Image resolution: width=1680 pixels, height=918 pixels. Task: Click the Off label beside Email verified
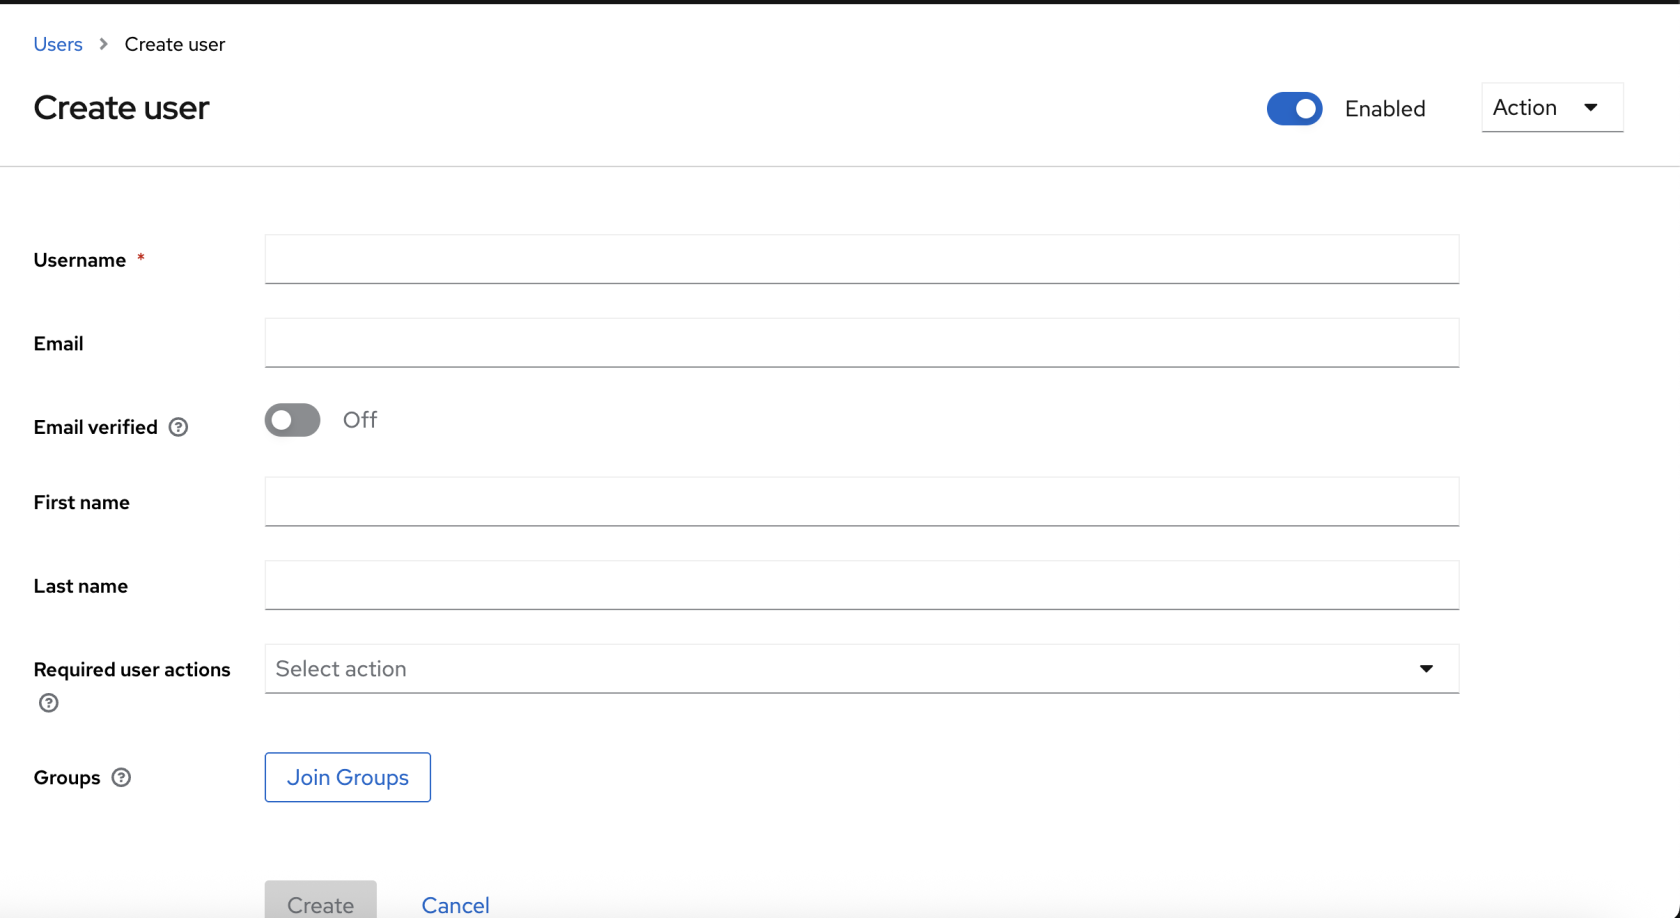pos(360,420)
